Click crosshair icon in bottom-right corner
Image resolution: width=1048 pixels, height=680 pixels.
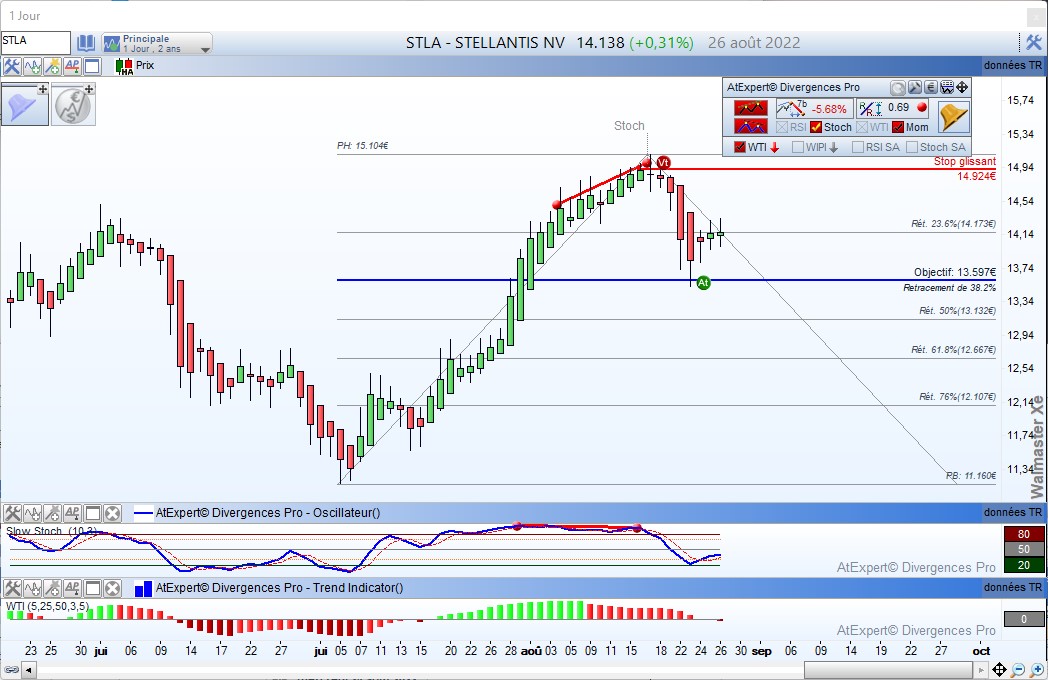999,669
